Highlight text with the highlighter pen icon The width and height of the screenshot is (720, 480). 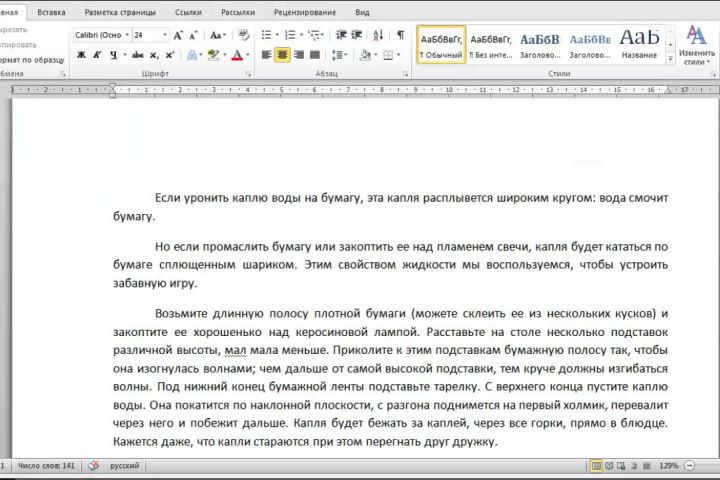point(213,55)
